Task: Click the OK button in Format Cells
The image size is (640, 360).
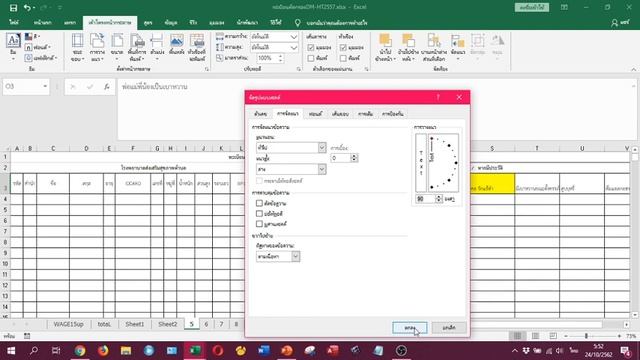Action: (x=410, y=328)
